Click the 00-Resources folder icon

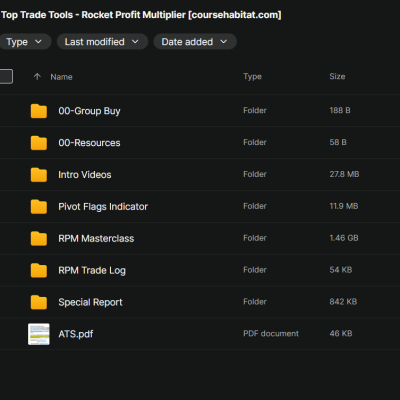point(39,143)
